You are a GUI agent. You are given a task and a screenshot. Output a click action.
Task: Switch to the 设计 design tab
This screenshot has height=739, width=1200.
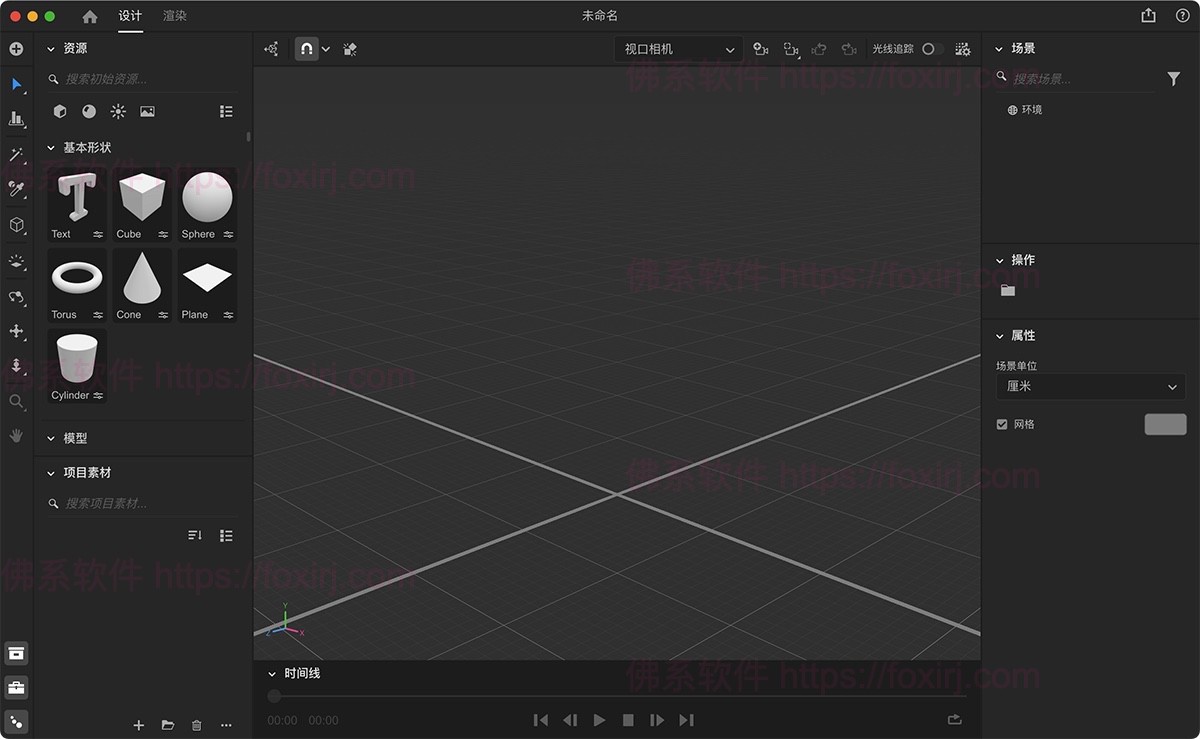click(x=130, y=16)
